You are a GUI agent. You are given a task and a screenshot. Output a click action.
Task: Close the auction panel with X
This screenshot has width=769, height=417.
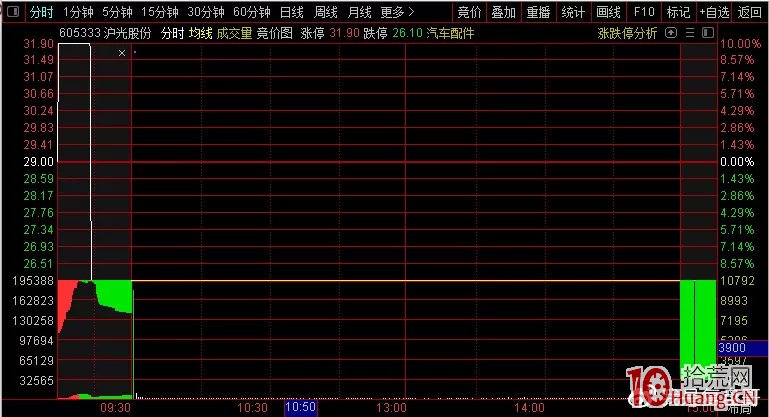point(122,53)
